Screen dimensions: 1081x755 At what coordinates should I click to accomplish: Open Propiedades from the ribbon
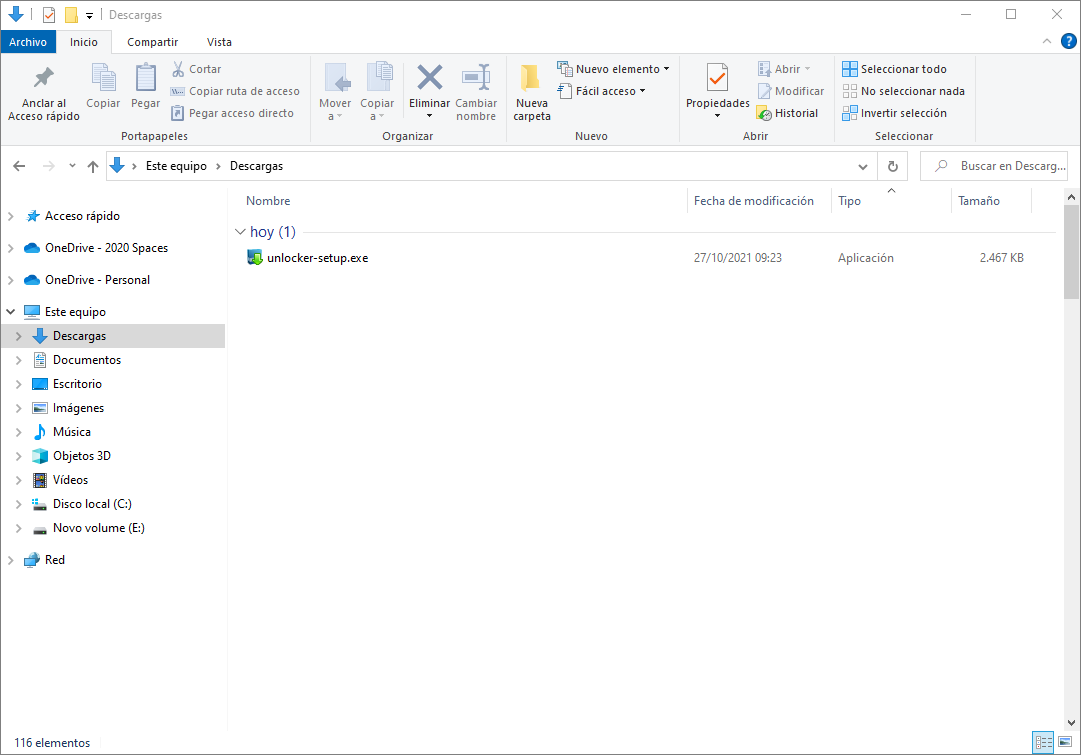click(717, 79)
